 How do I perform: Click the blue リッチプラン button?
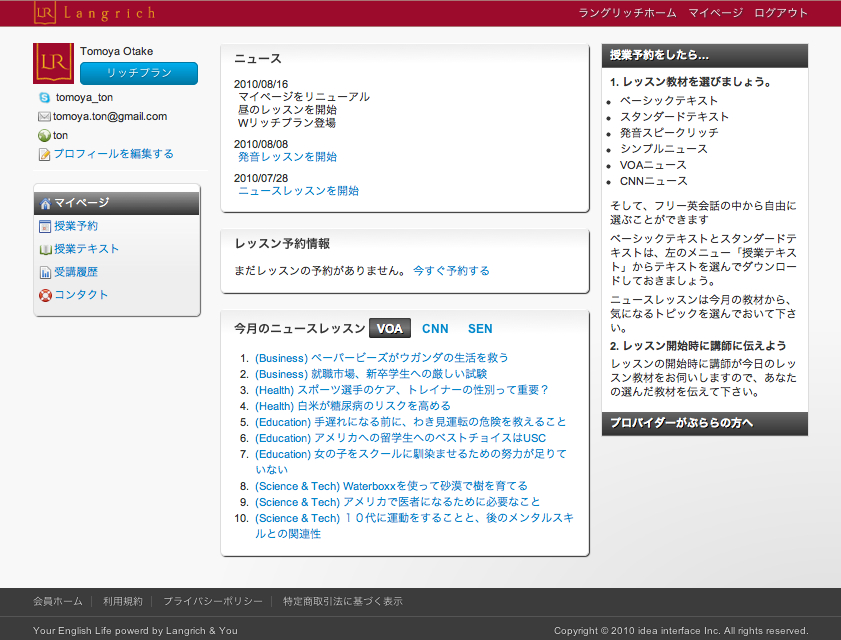[139, 73]
